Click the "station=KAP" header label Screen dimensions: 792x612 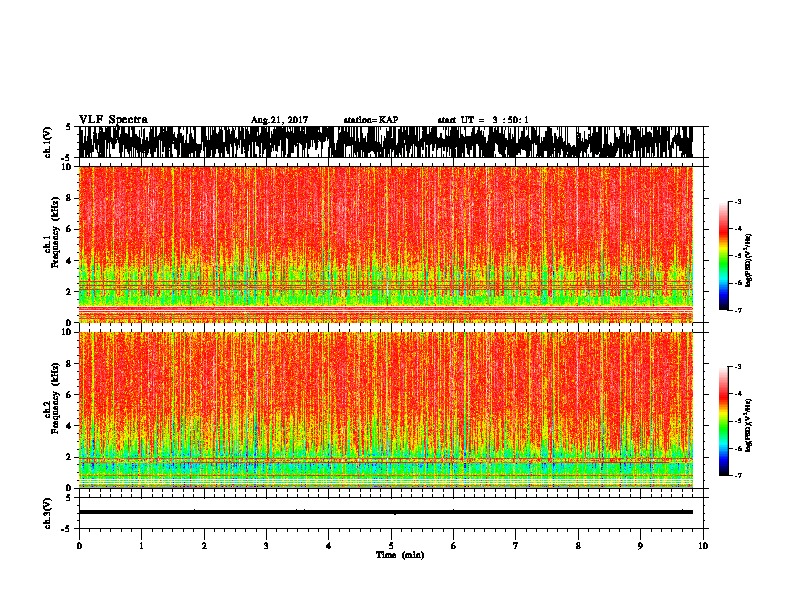[x=371, y=120]
